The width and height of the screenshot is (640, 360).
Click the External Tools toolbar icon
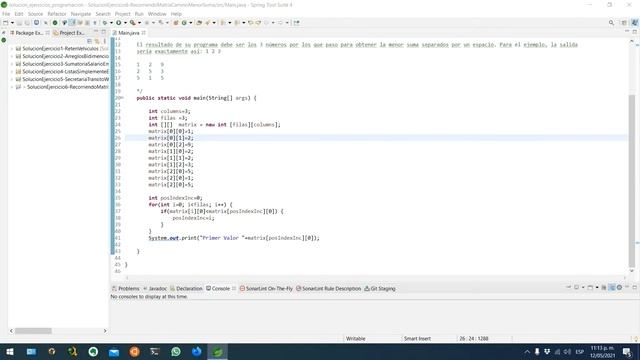click(133, 23)
